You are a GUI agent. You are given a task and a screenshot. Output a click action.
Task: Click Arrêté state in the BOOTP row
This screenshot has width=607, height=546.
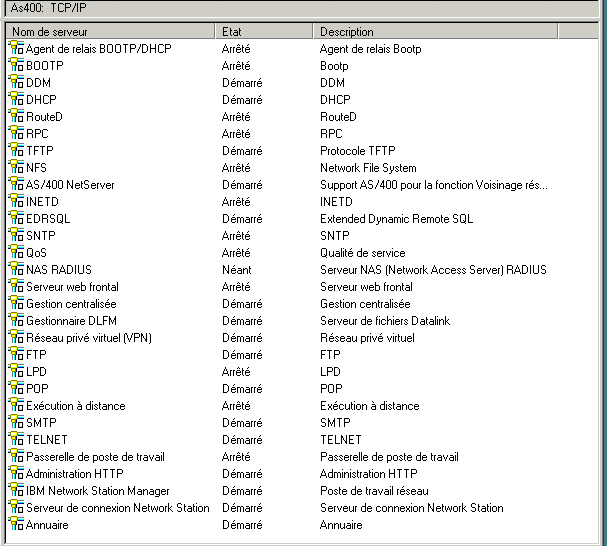tap(236, 65)
